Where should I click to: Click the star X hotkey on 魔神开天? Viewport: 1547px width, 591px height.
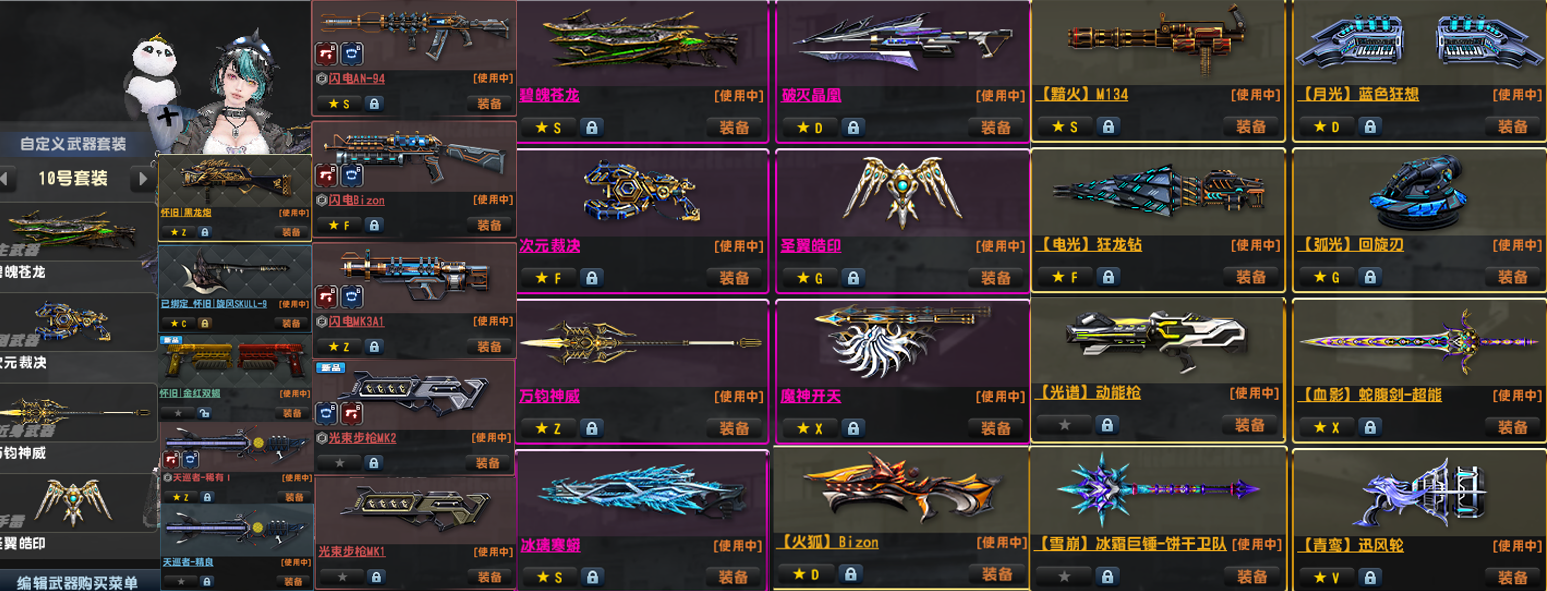(808, 428)
